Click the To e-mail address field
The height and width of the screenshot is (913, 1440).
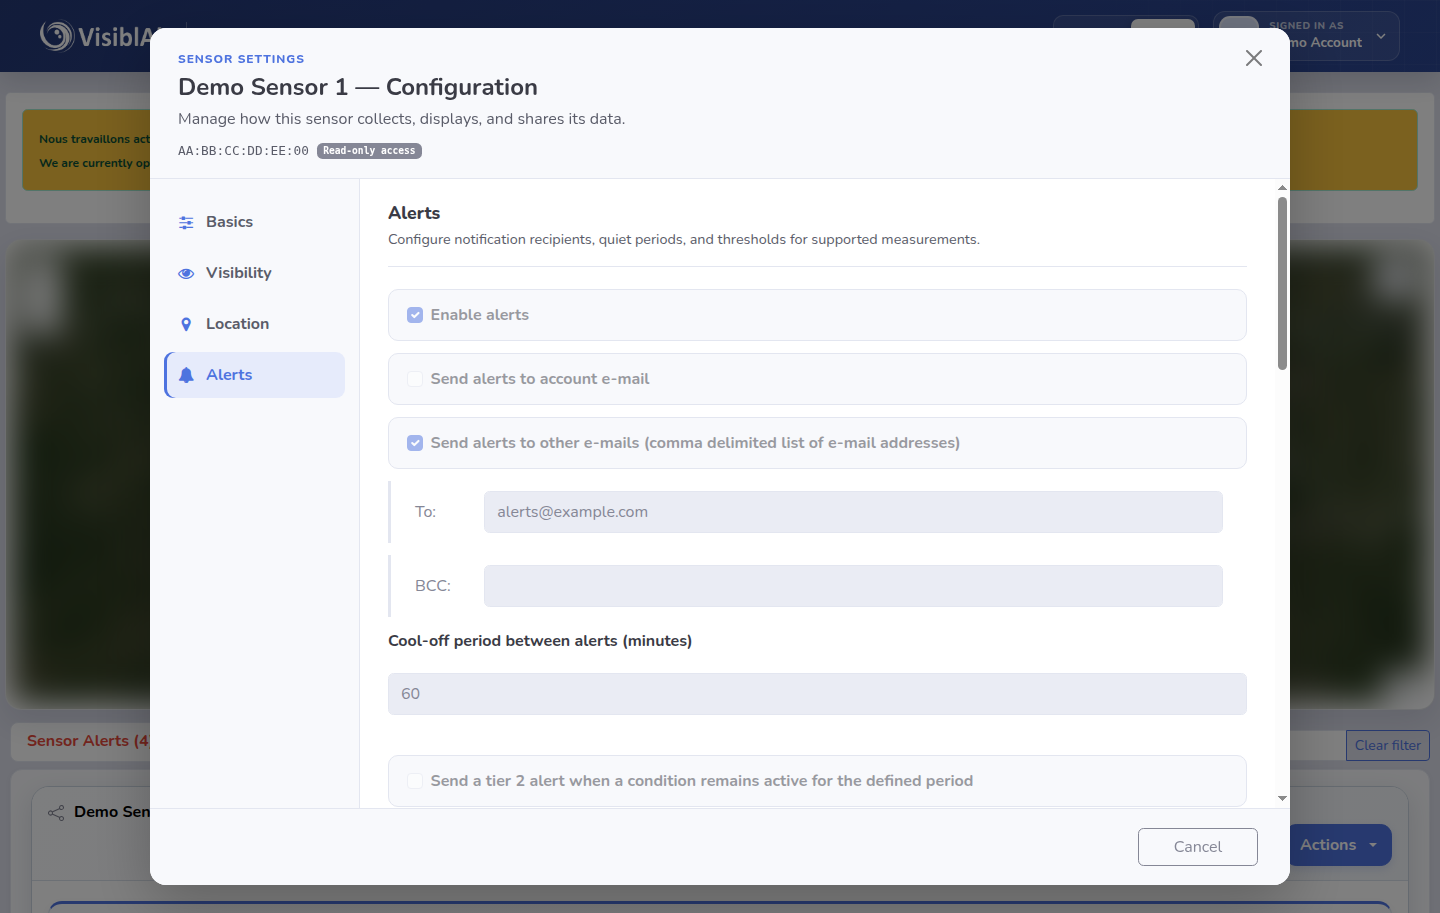pos(853,512)
